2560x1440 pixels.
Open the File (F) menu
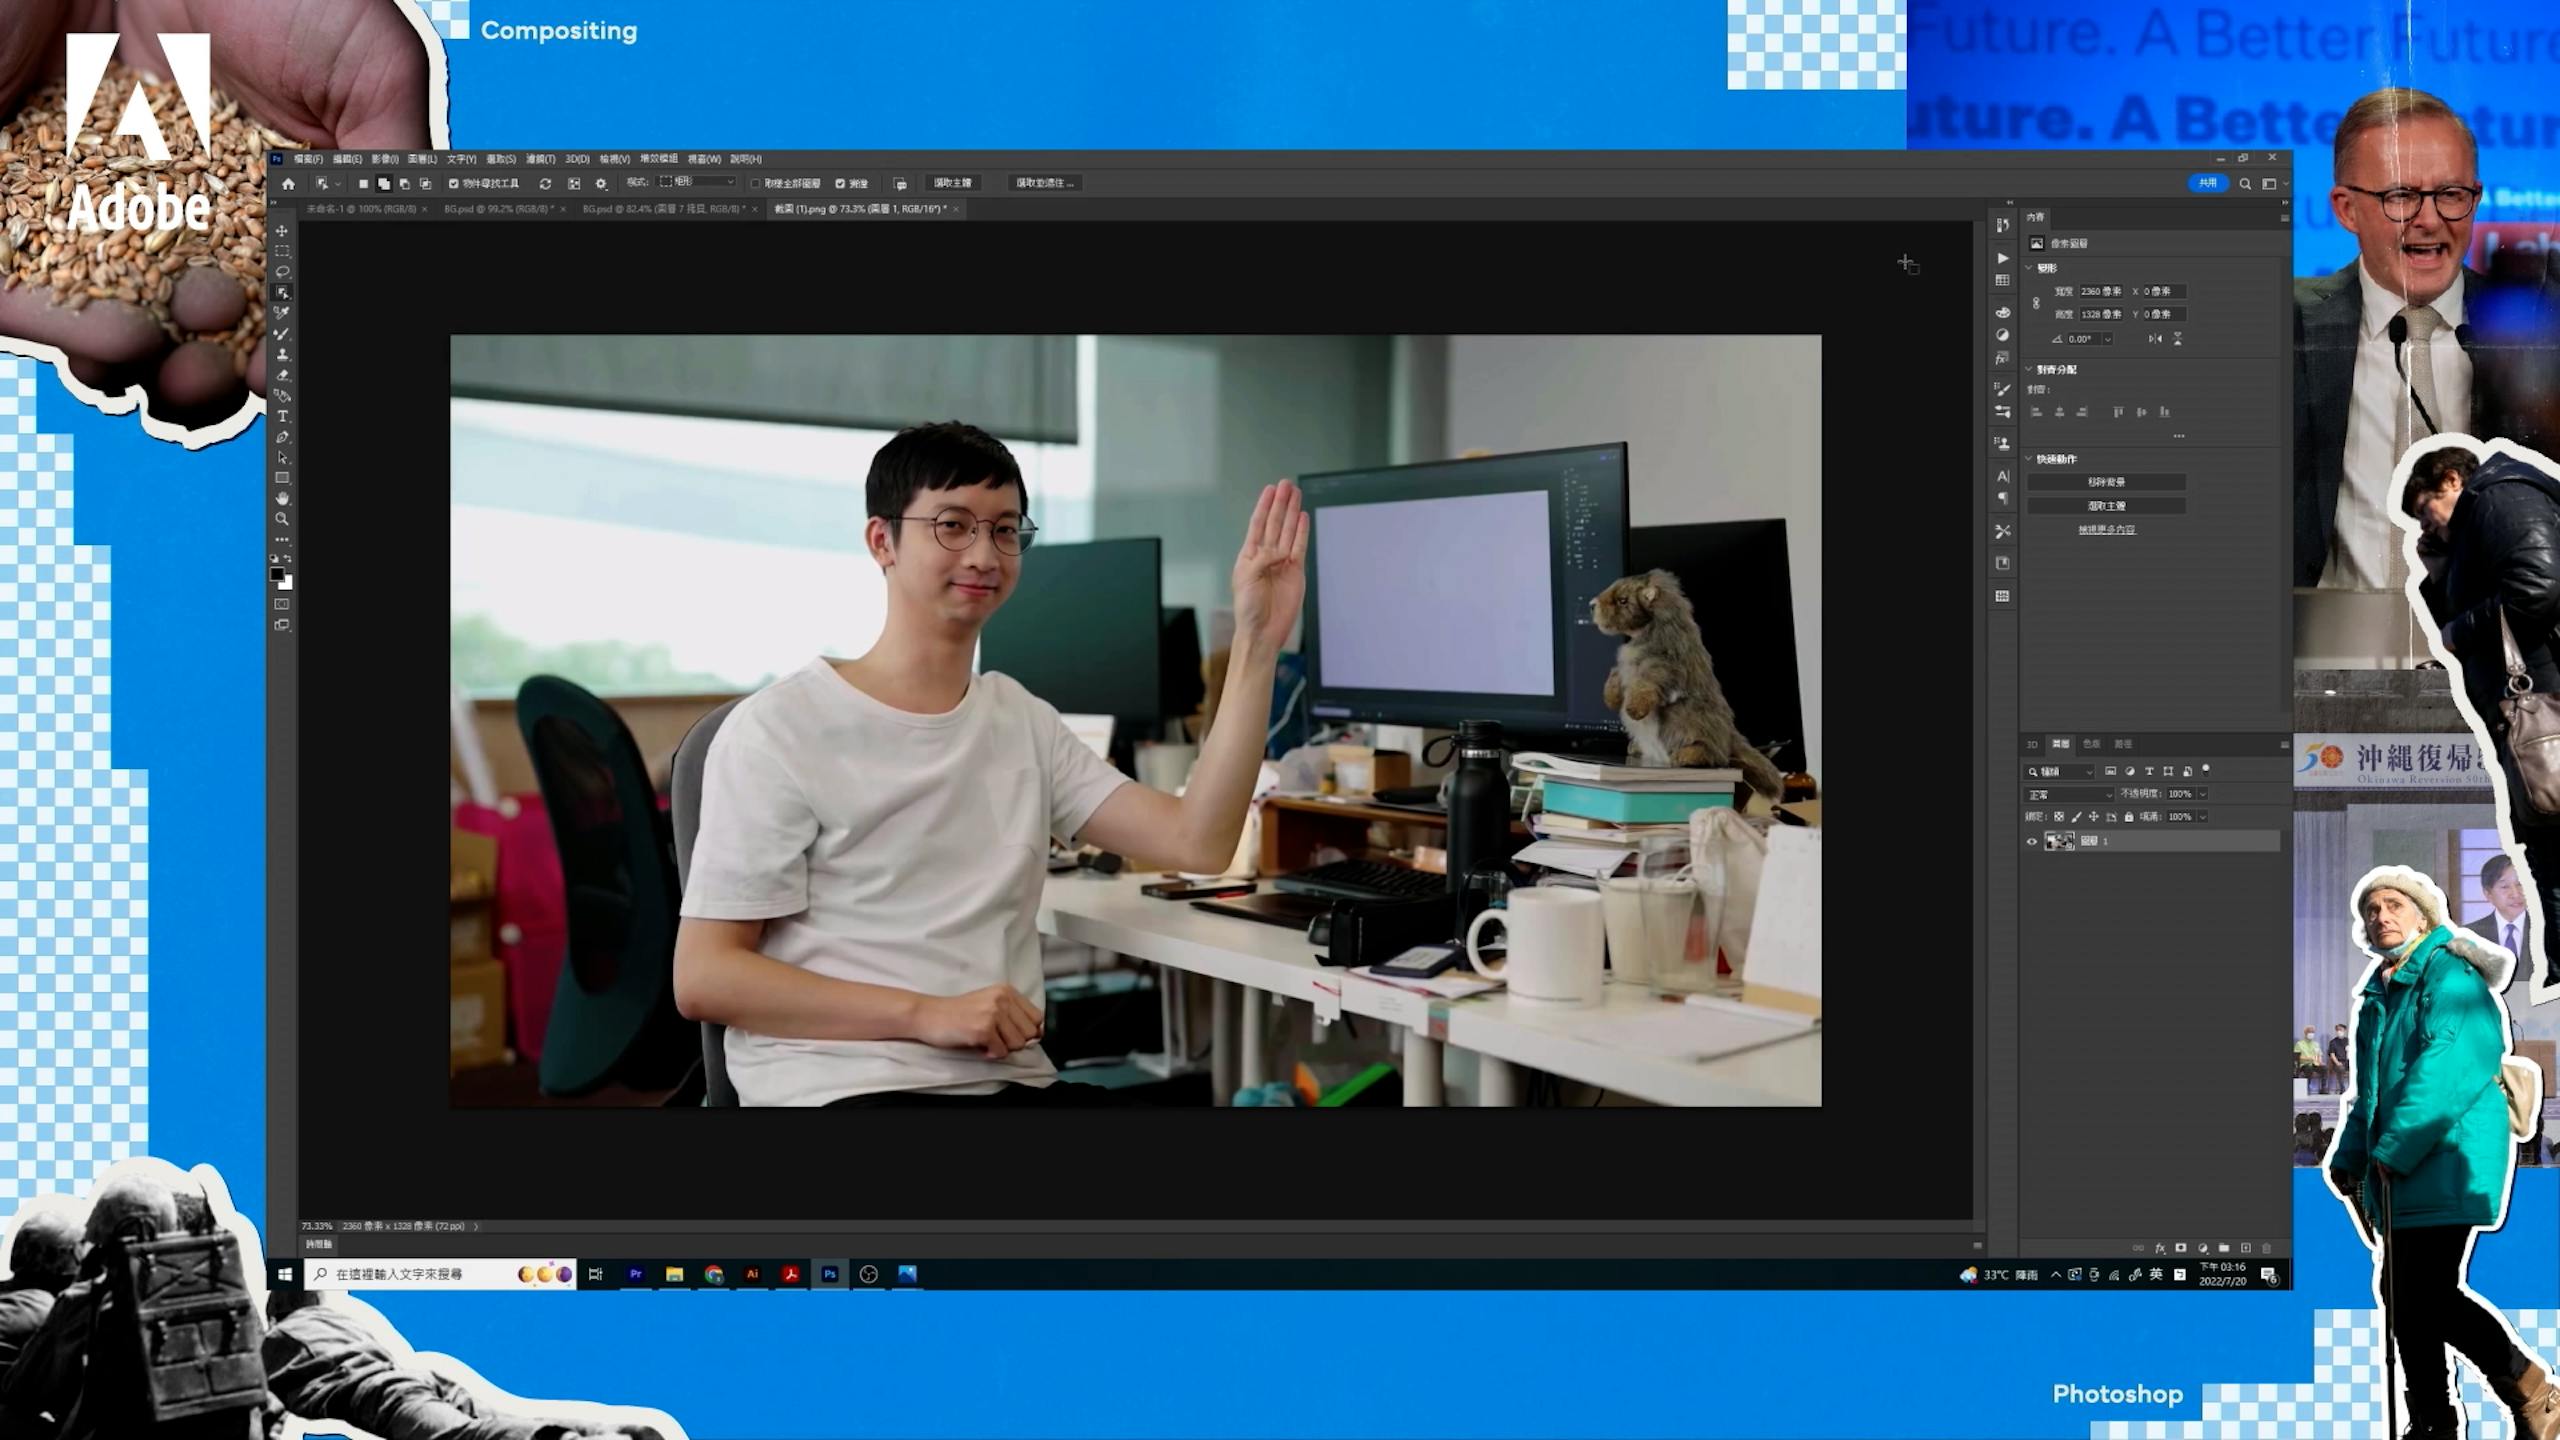tap(308, 159)
